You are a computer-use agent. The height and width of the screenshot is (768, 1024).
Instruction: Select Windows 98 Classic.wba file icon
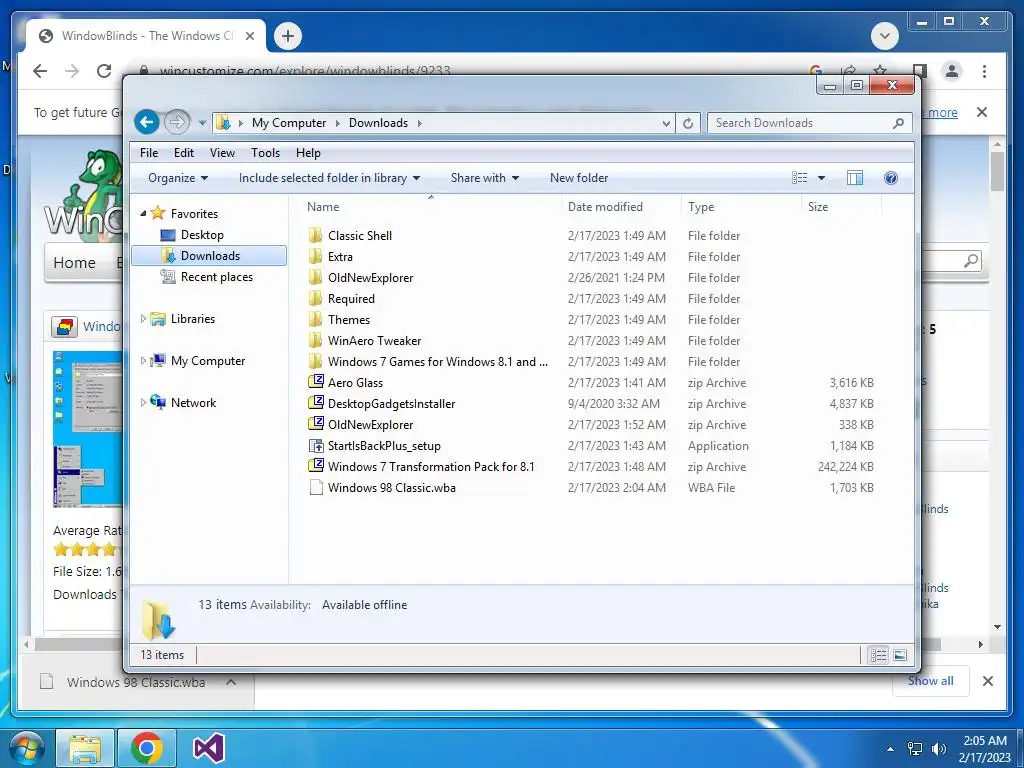click(315, 487)
